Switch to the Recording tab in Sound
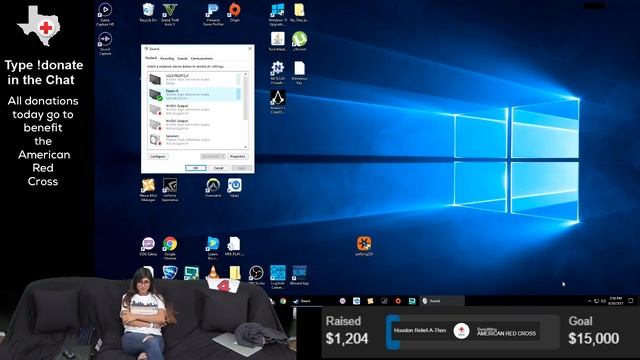 pos(167,58)
